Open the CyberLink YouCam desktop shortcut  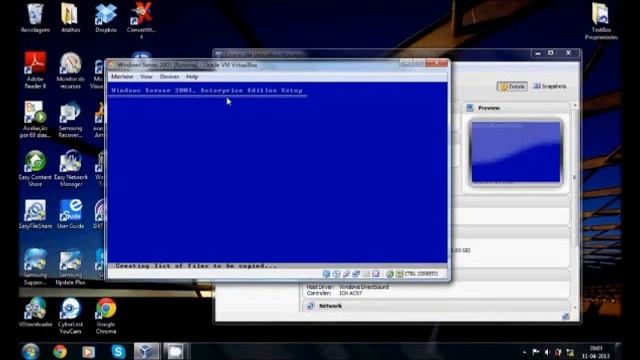[x=70, y=315]
